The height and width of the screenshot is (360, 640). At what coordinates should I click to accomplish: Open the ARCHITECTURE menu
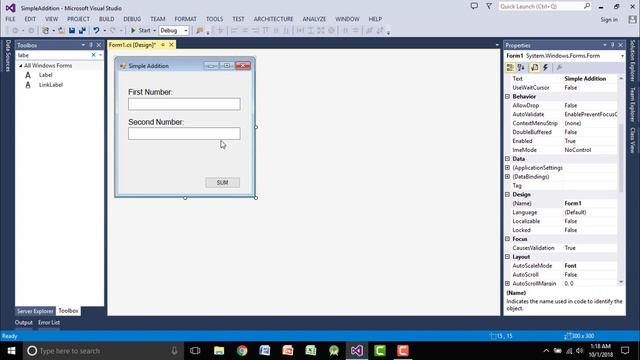click(x=273, y=19)
